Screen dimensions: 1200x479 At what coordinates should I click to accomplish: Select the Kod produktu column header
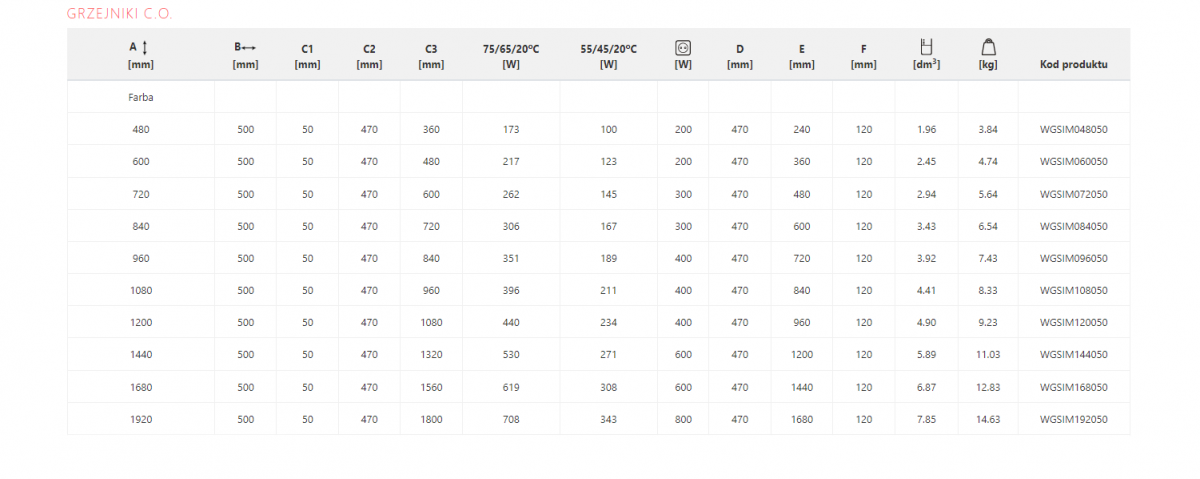click(1073, 65)
